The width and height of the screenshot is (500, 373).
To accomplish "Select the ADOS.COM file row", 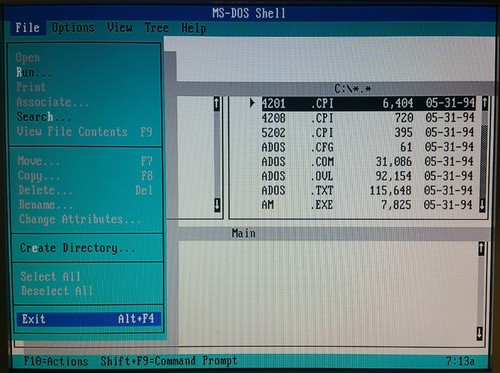I will click(x=368, y=162).
